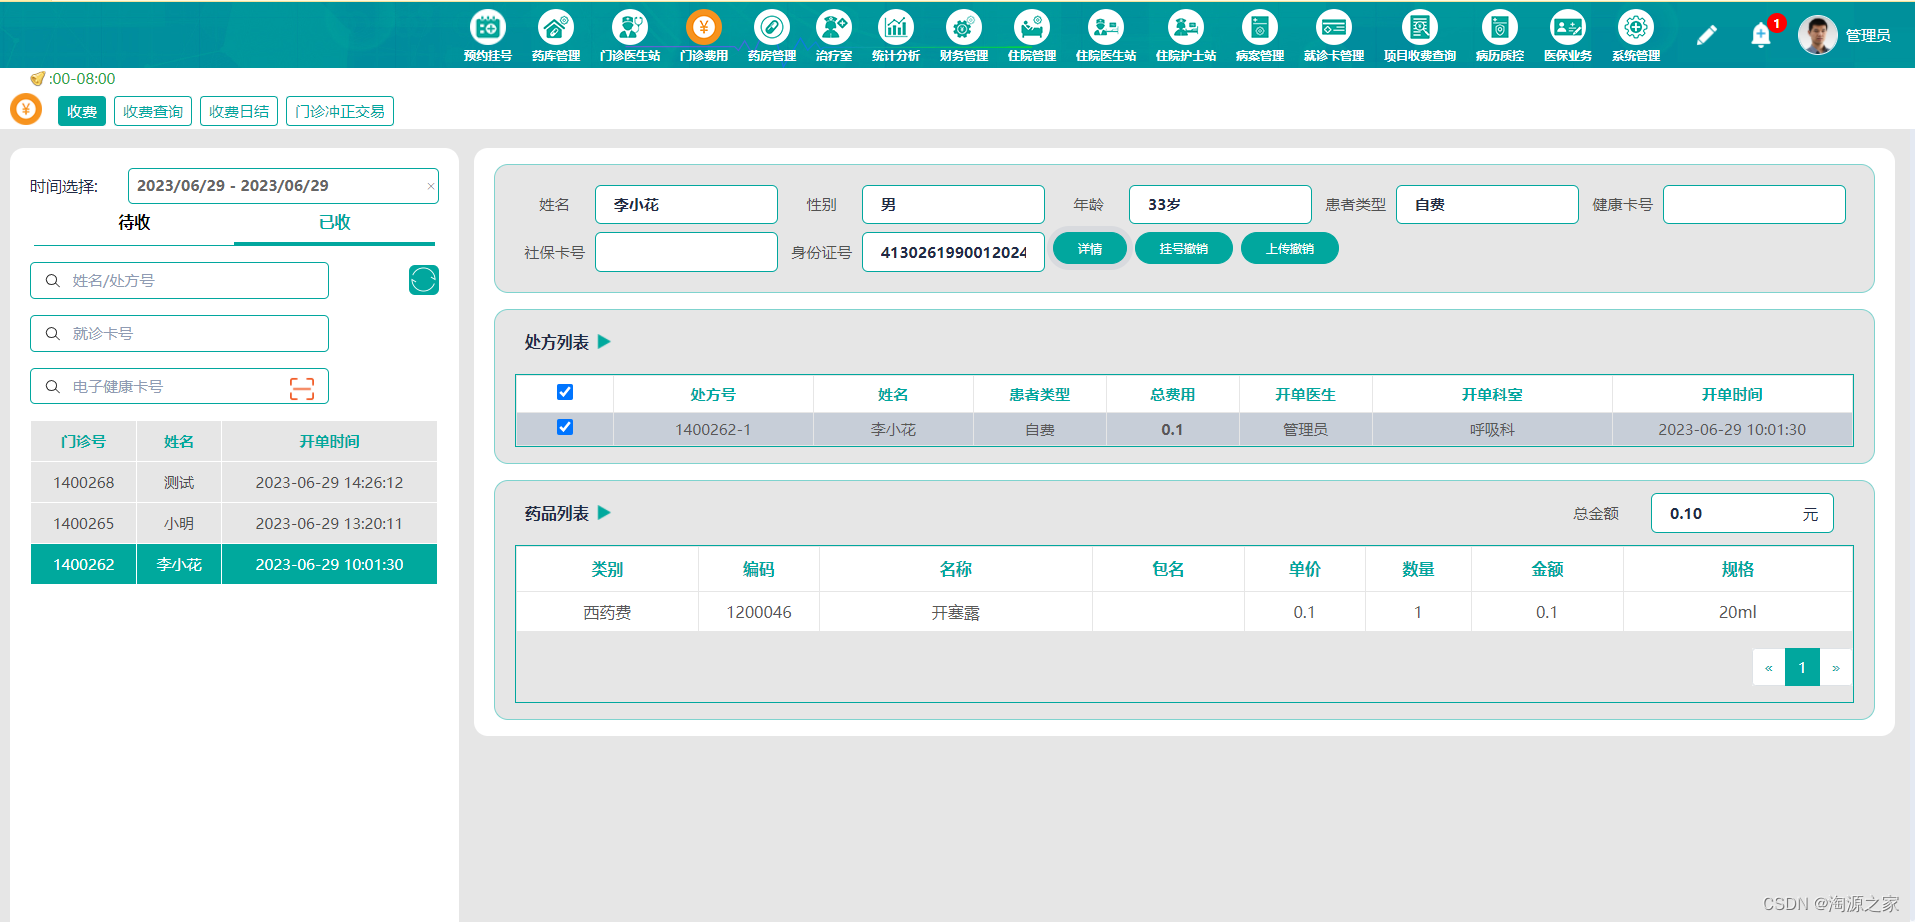Uncheck the checkbox for prescription 1400262-1

(565, 427)
